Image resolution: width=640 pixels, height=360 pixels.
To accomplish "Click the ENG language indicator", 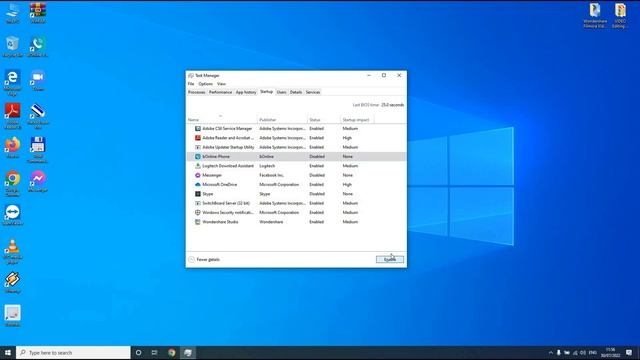I will pyautogui.click(x=593, y=353).
